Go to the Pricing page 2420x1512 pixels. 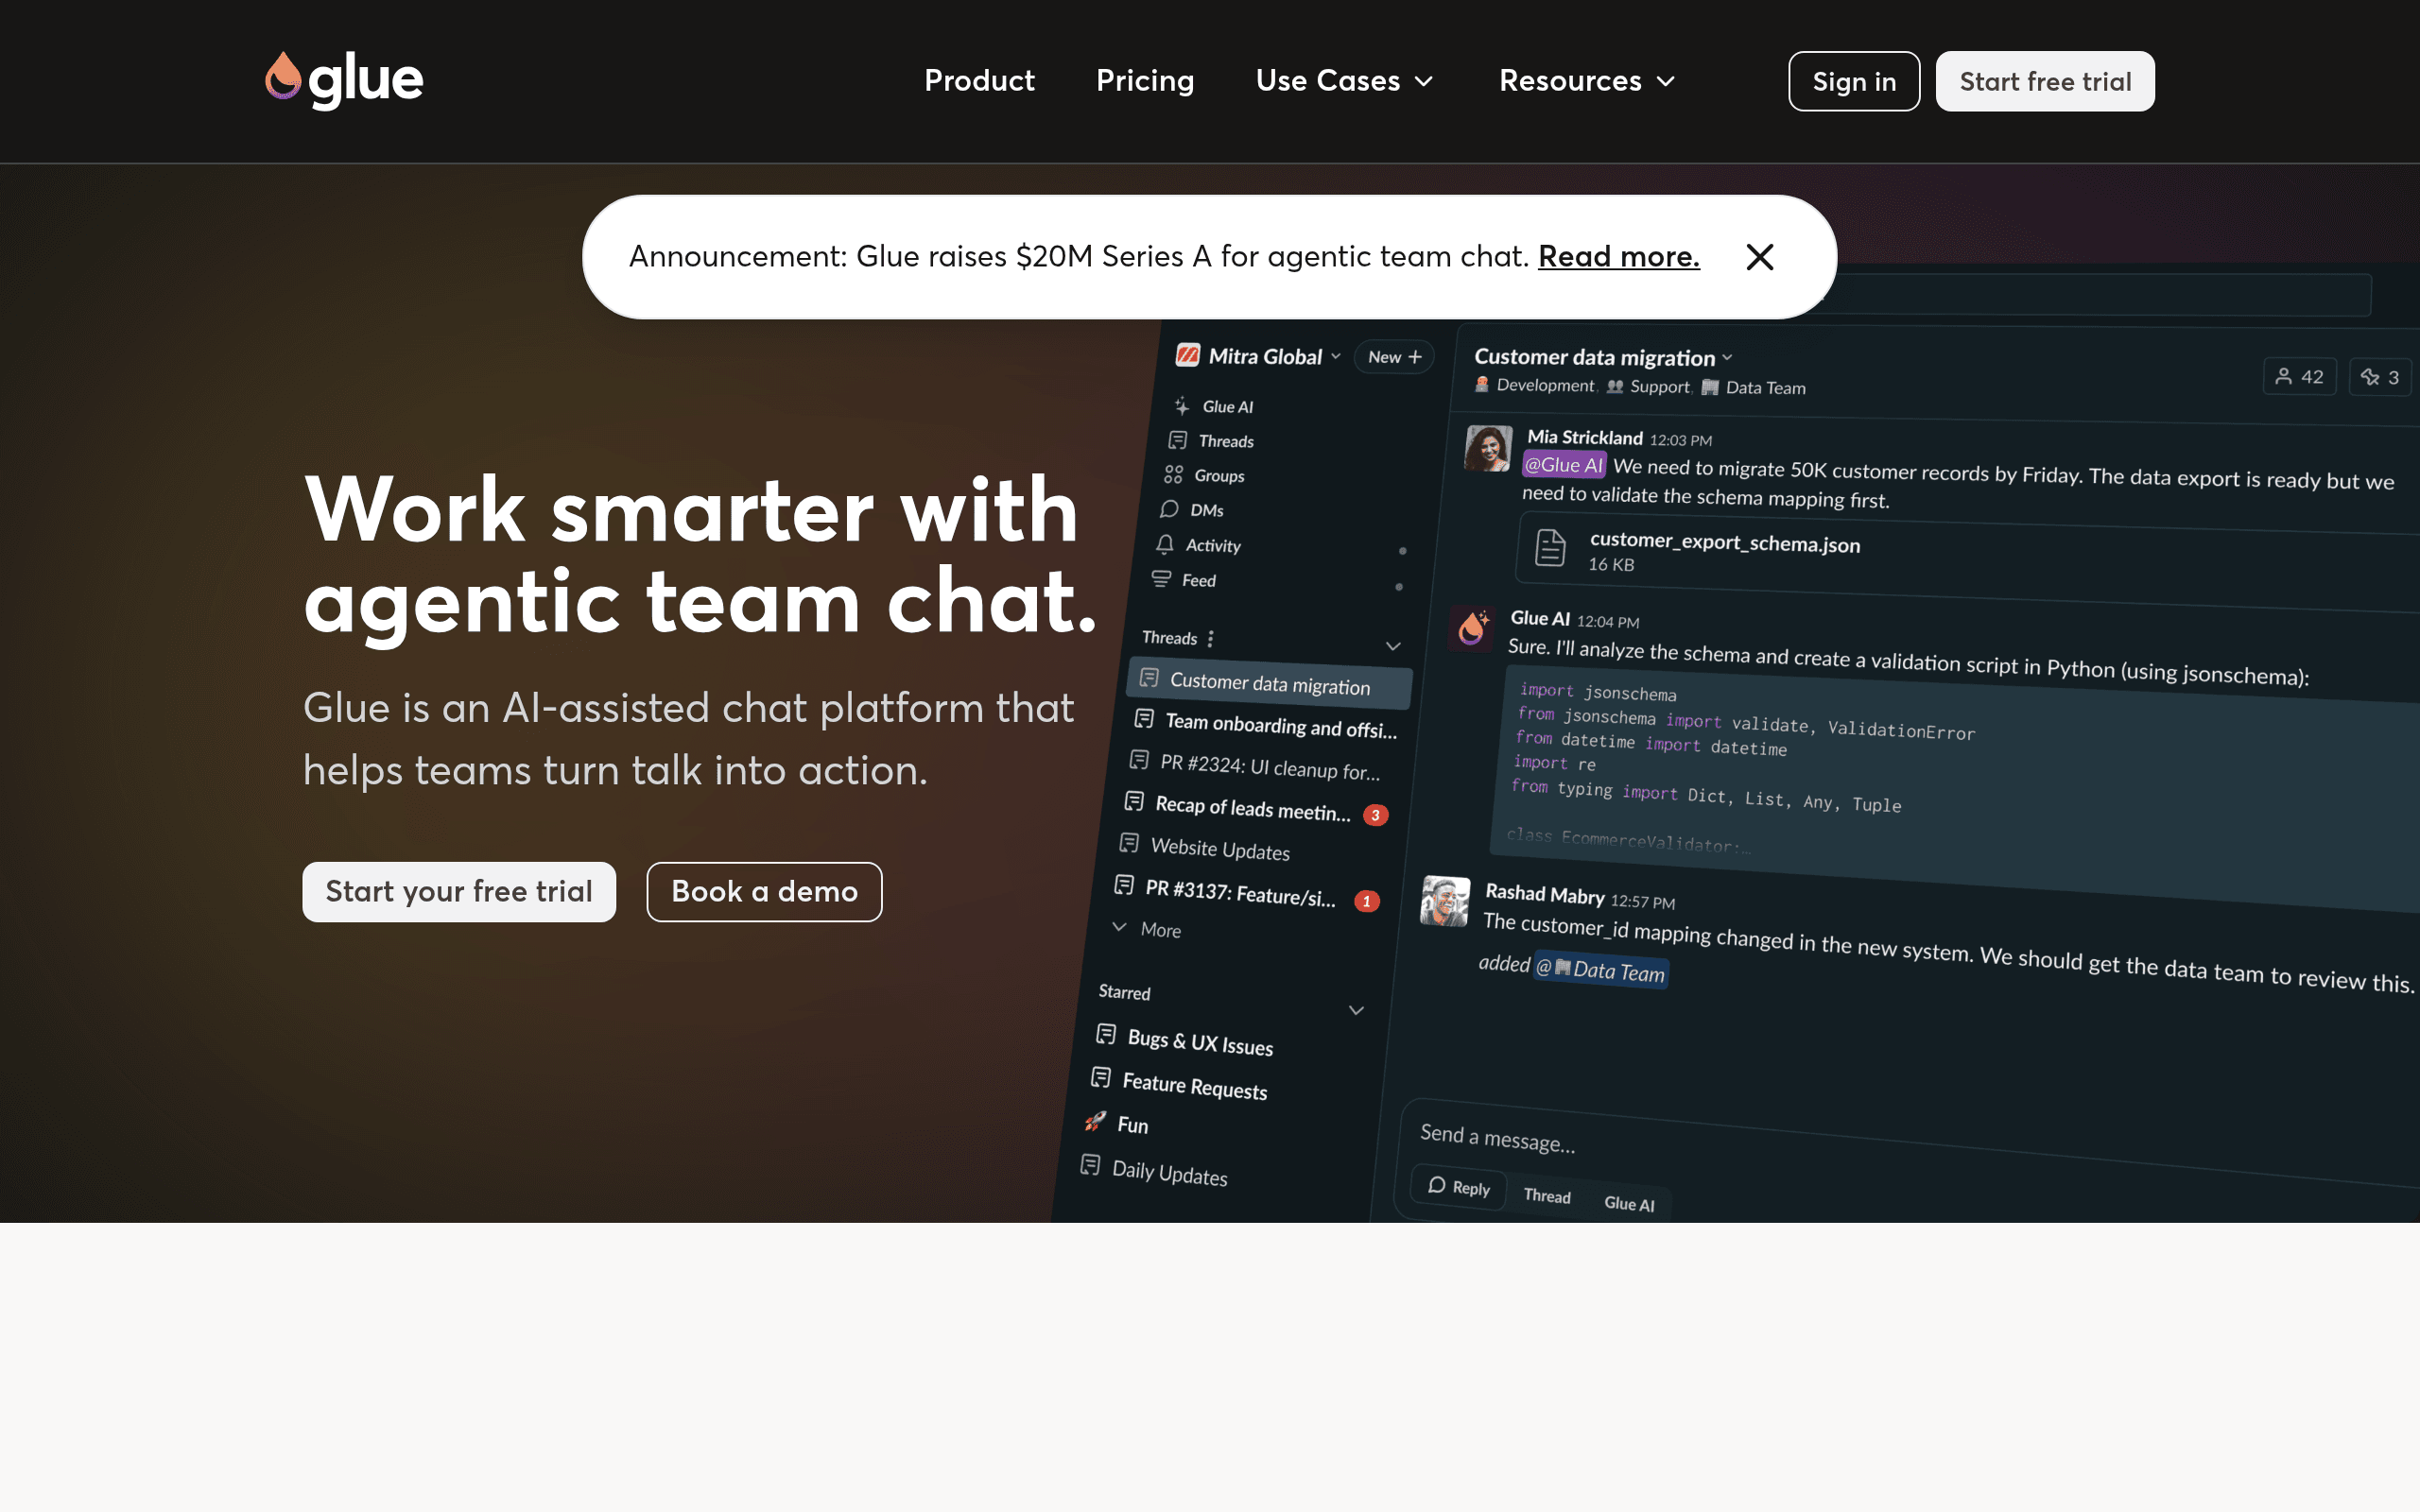click(1145, 81)
